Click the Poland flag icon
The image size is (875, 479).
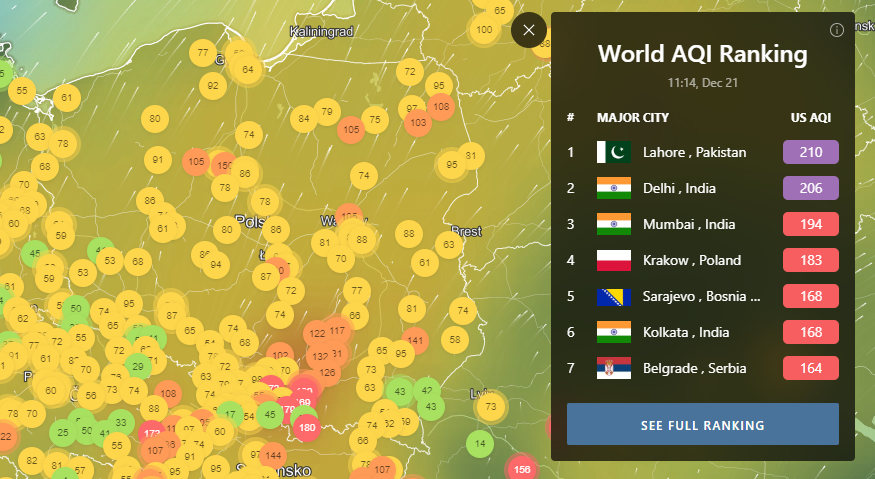pyautogui.click(x=614, y=260)
